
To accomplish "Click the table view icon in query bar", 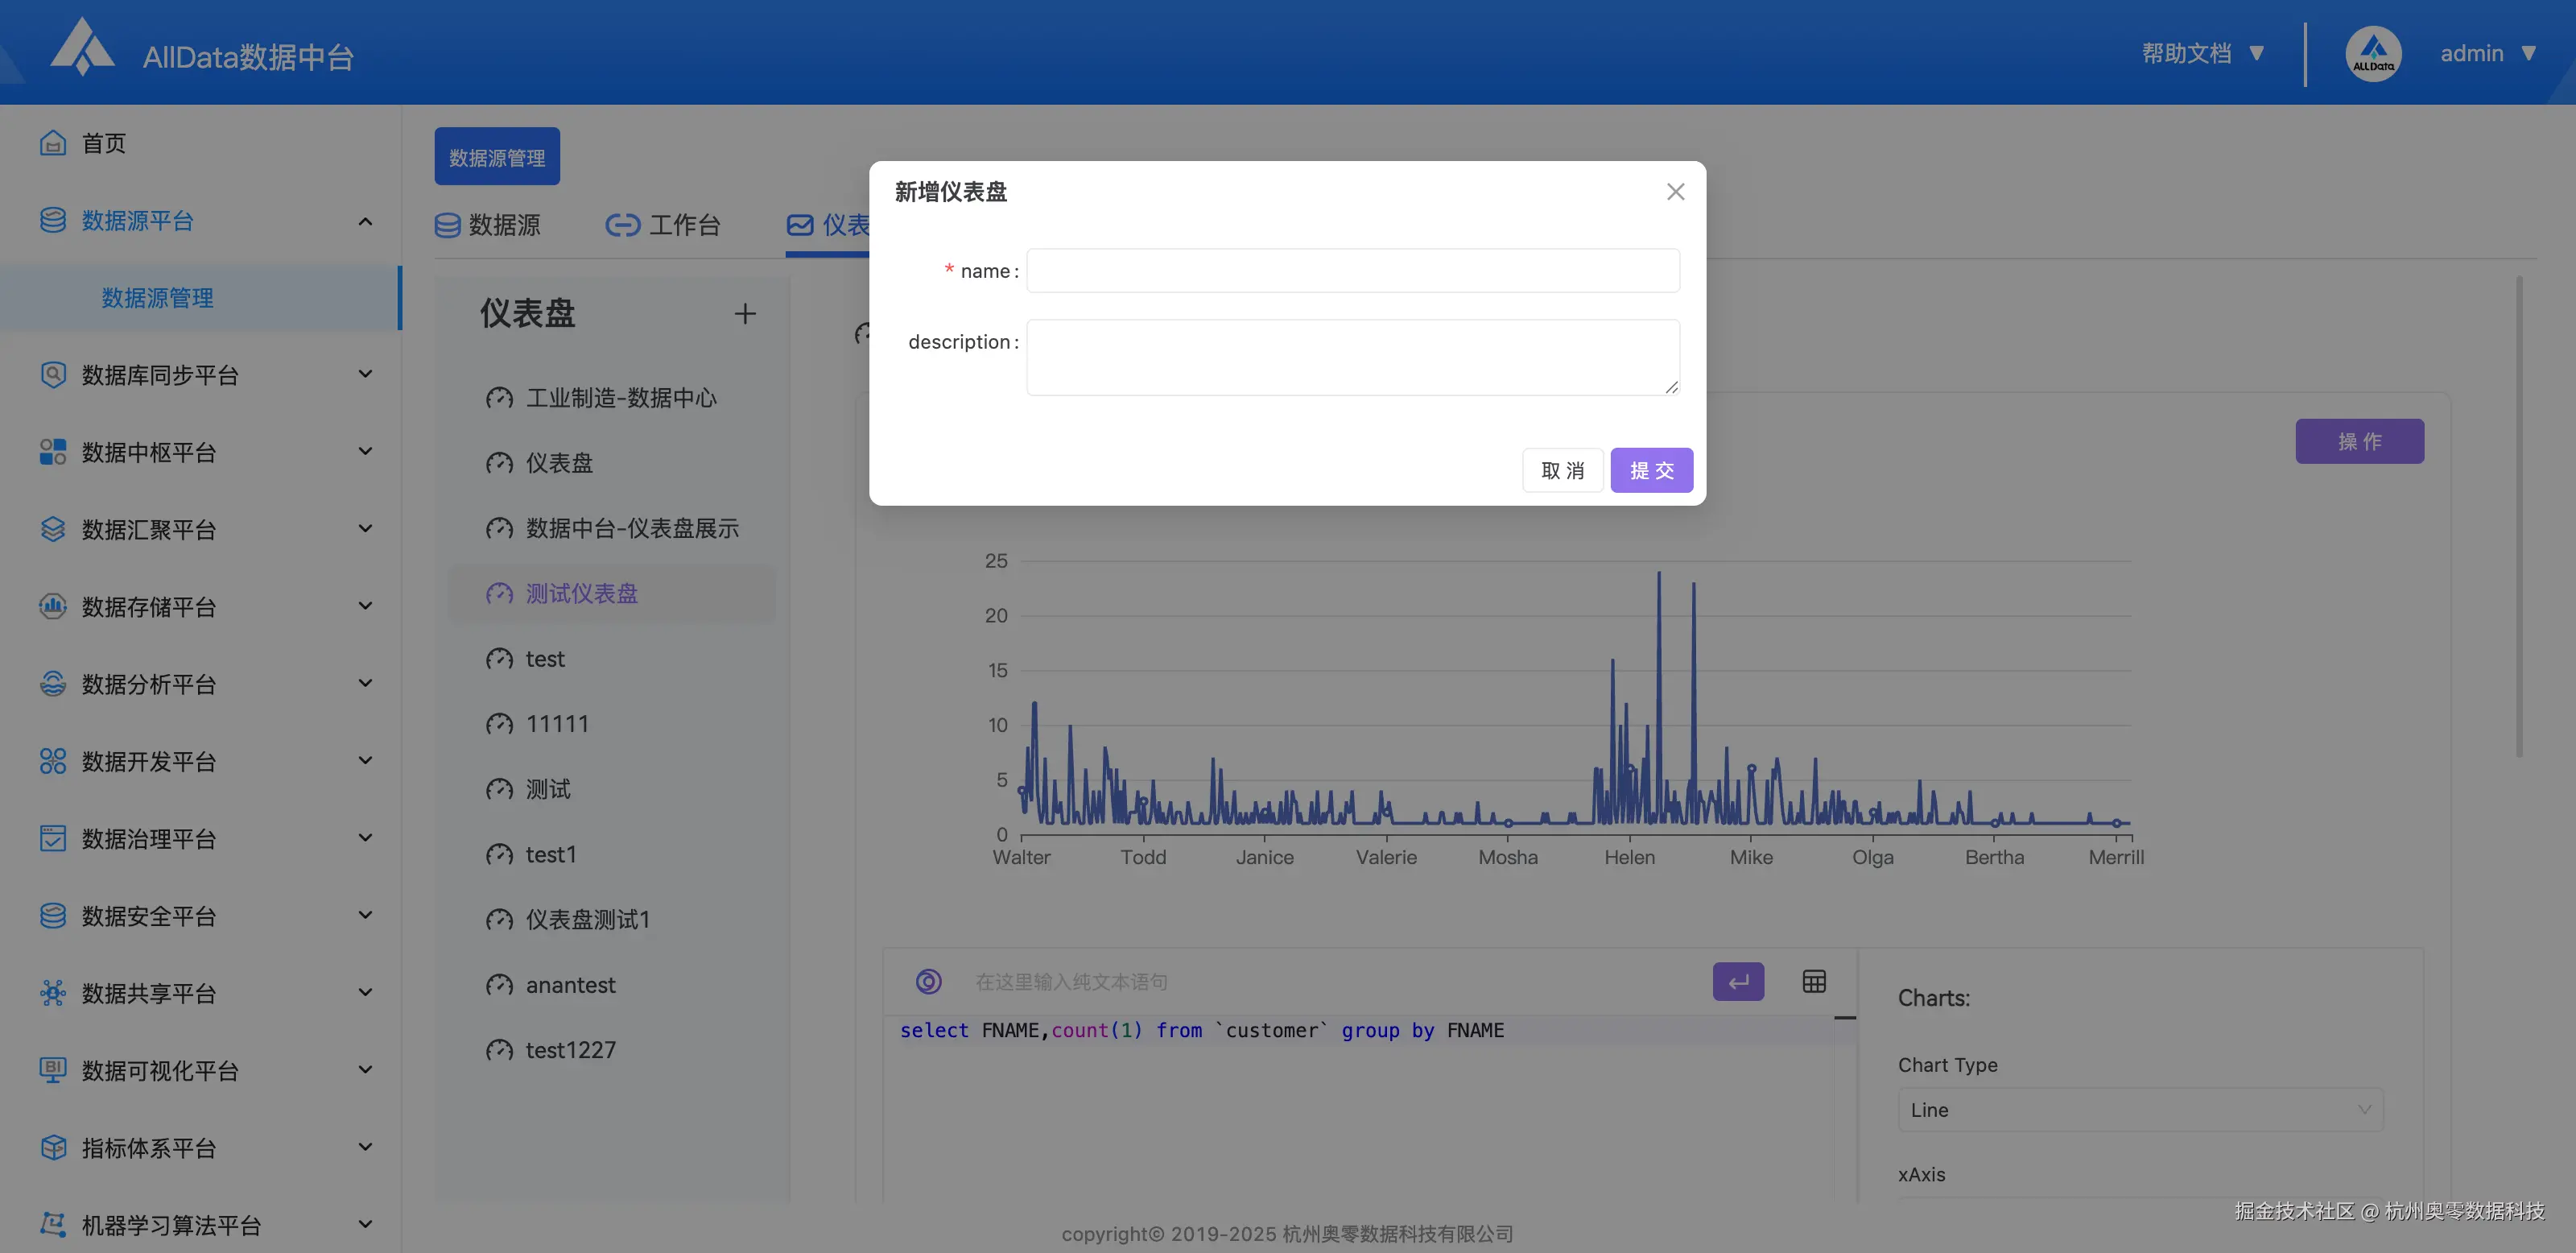I will tap(1814, 981).
